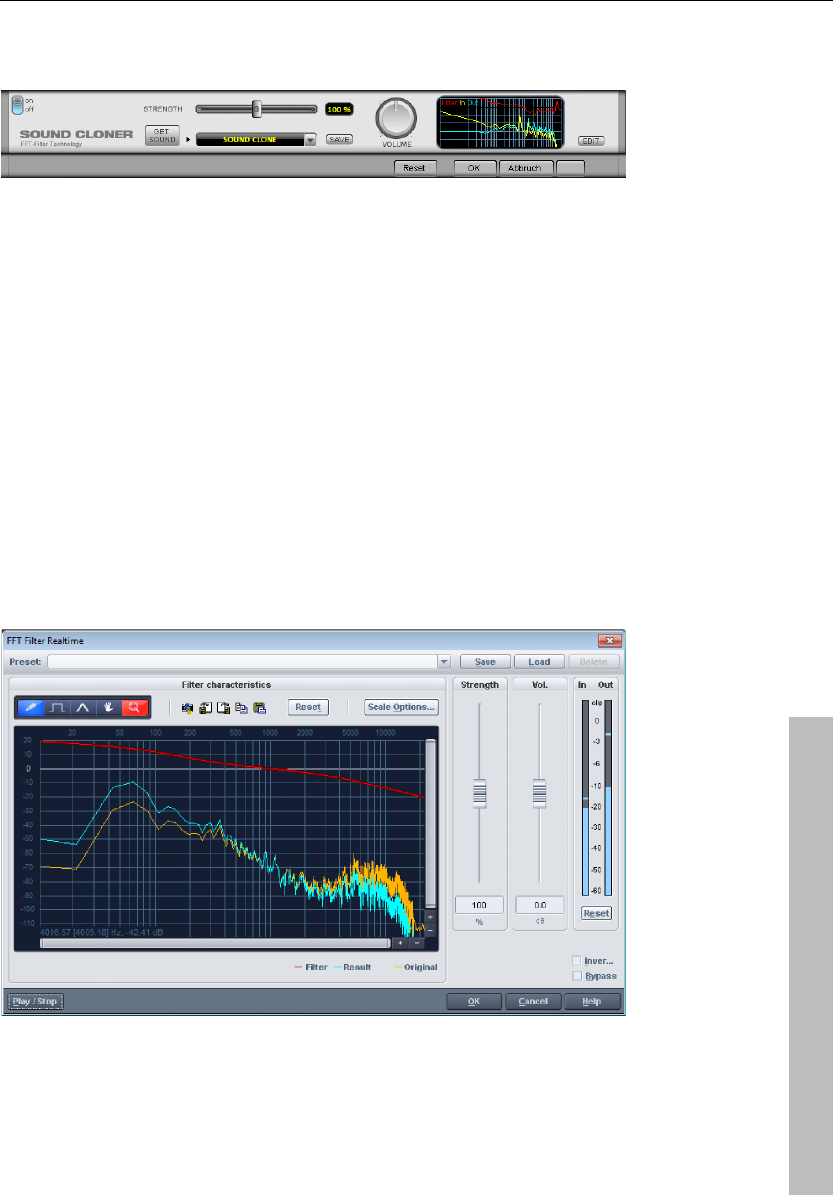Click the Vol. value field showing 0.0
The width and height of the screenshot is (833, 1195).
pyautogui.click(x=540, y=905)
